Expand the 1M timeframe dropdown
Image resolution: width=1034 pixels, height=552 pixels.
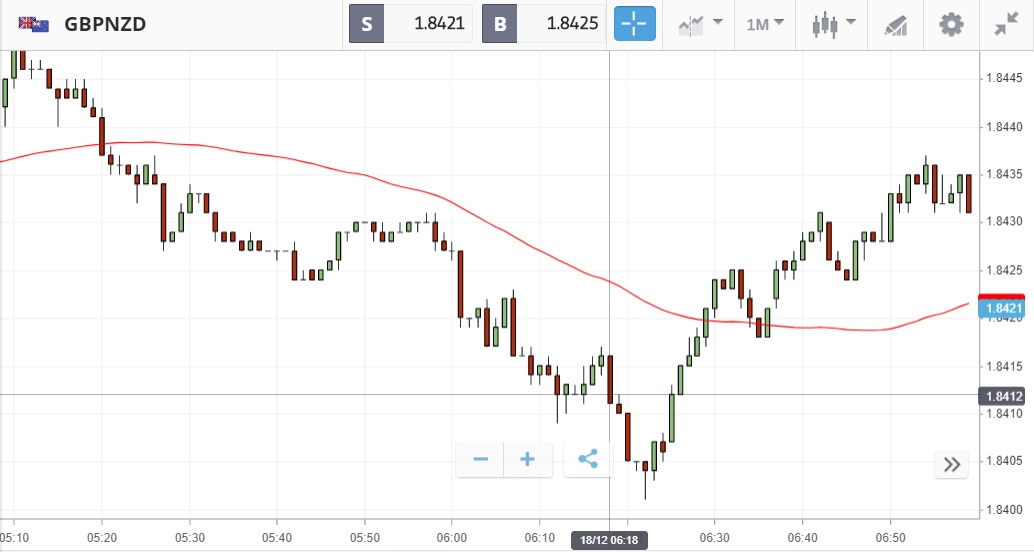click(765, 24)
